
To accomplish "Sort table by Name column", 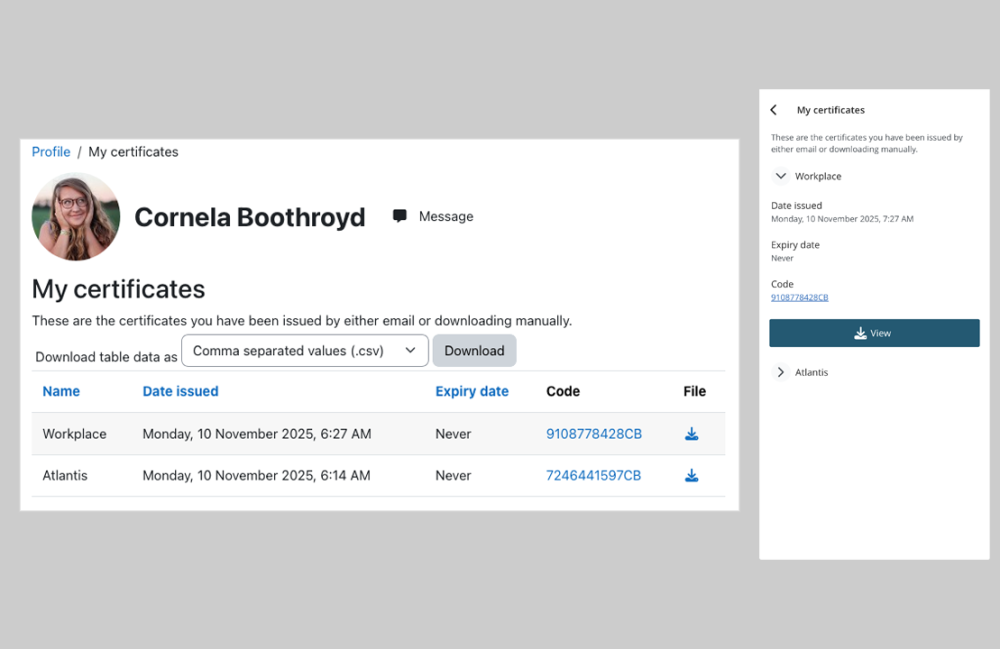I will 61,392.
